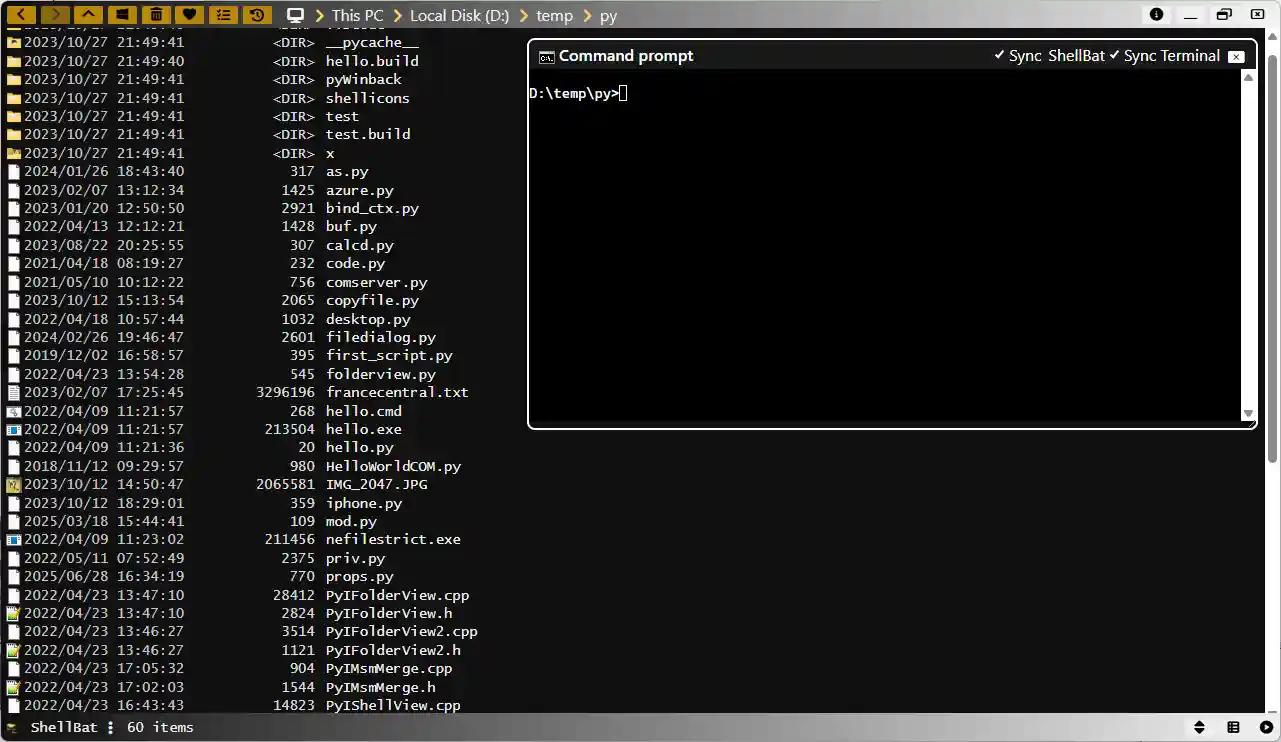Navigate up one folder level
Screen dimensions: 1281x742
tap(88, 14)
